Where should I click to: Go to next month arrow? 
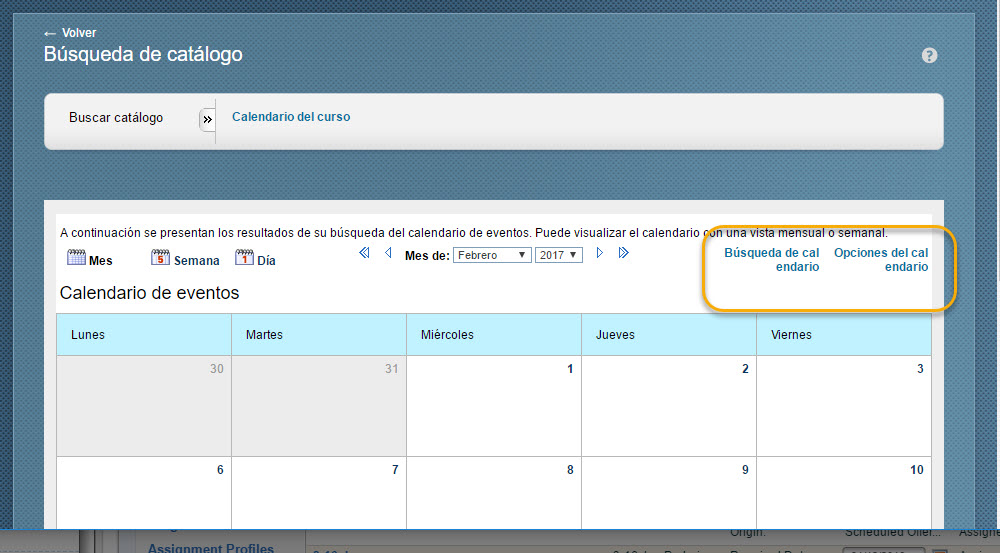[599, 253]
